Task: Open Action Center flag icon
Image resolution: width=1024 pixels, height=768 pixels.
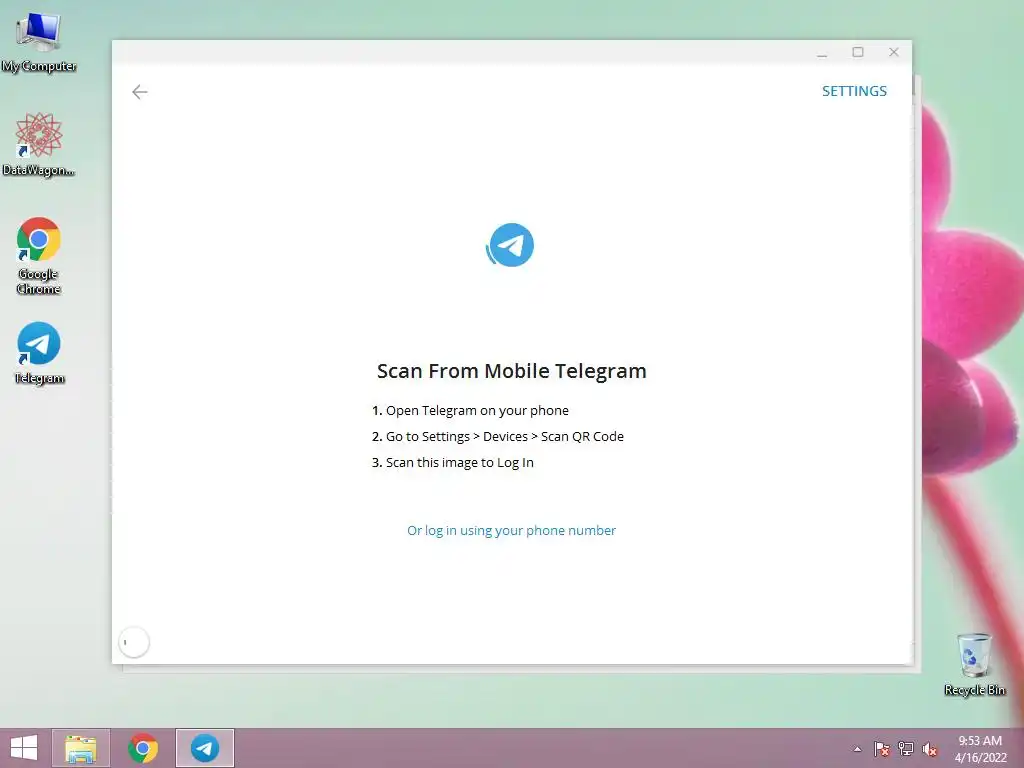Action: point(882,749)
